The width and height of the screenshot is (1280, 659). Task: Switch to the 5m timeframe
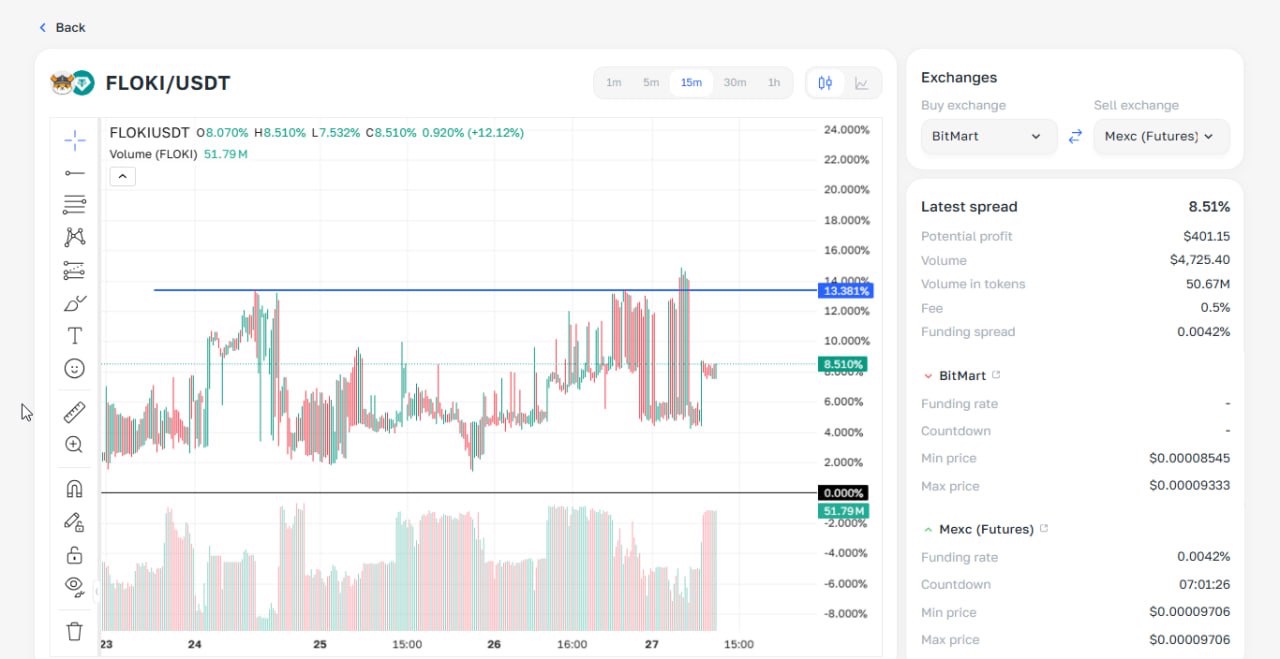[x=651, y=83]
